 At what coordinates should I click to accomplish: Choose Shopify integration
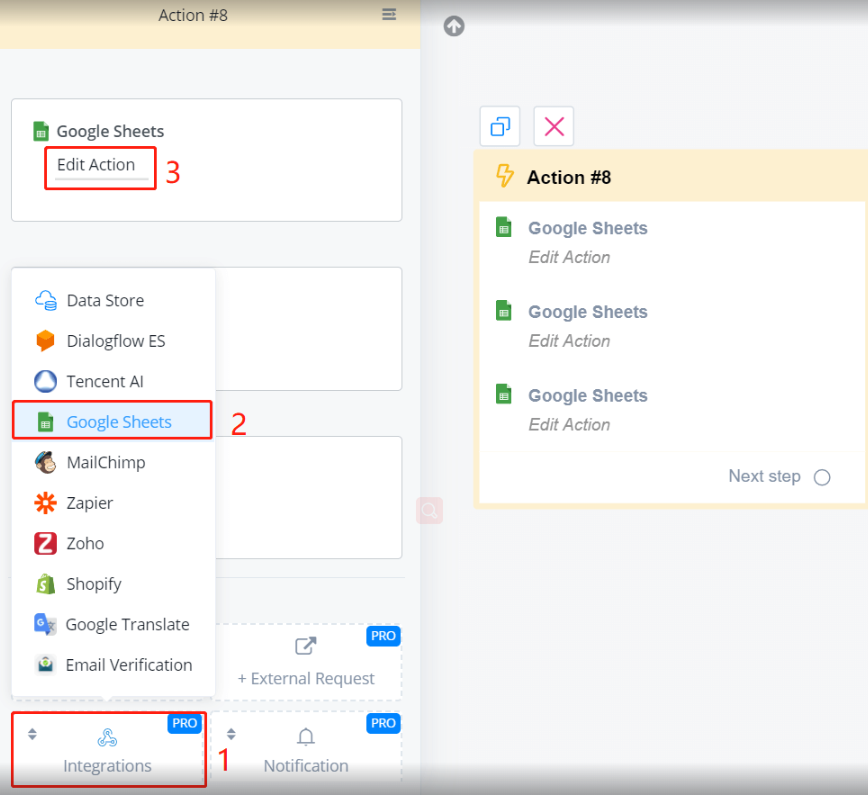coord(93,584)
